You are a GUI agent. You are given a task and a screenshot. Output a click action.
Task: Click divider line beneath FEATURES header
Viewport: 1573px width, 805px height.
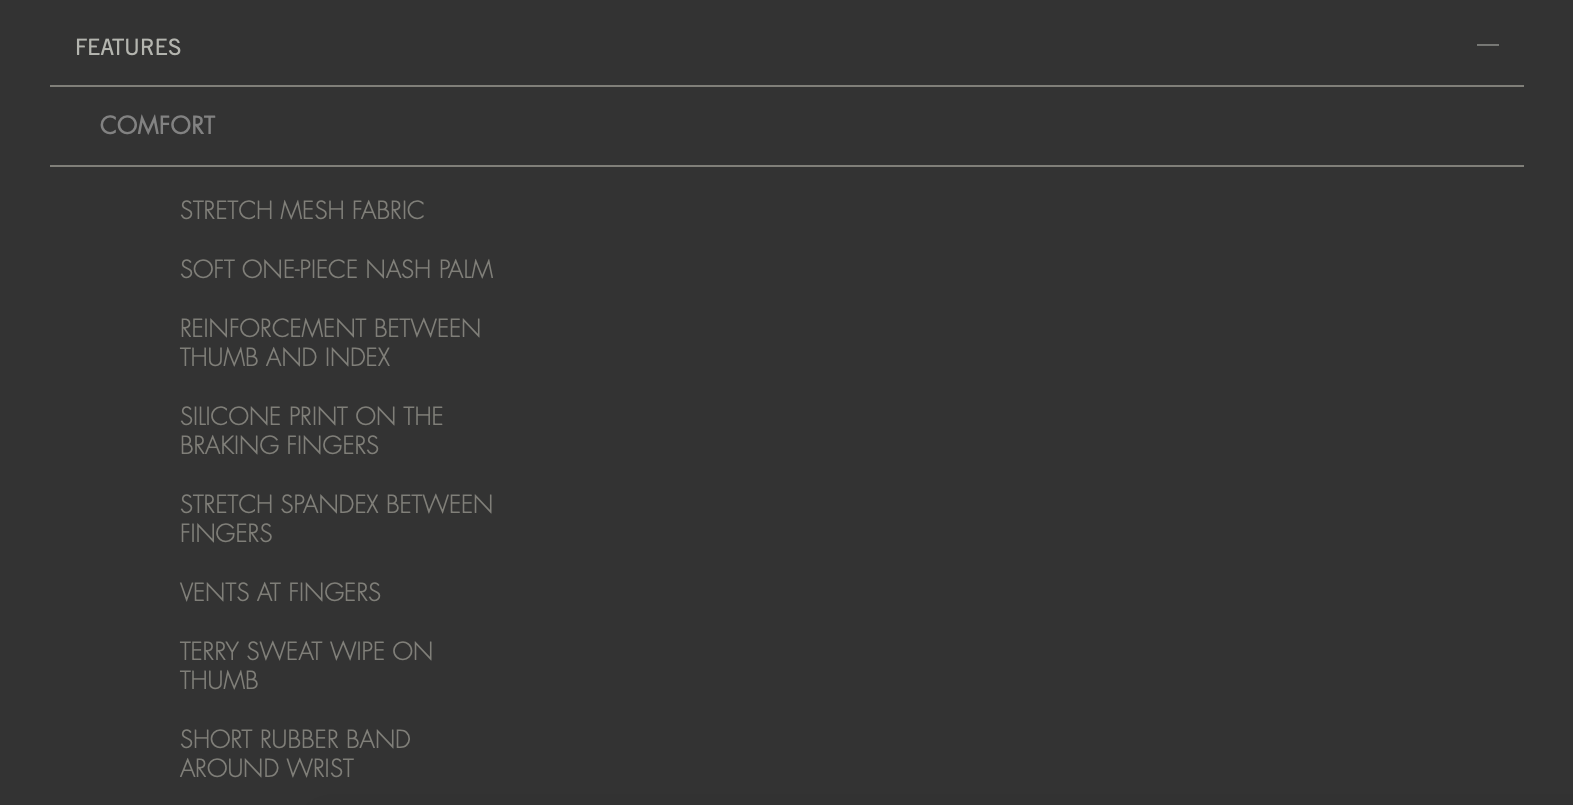coord(787,86)
